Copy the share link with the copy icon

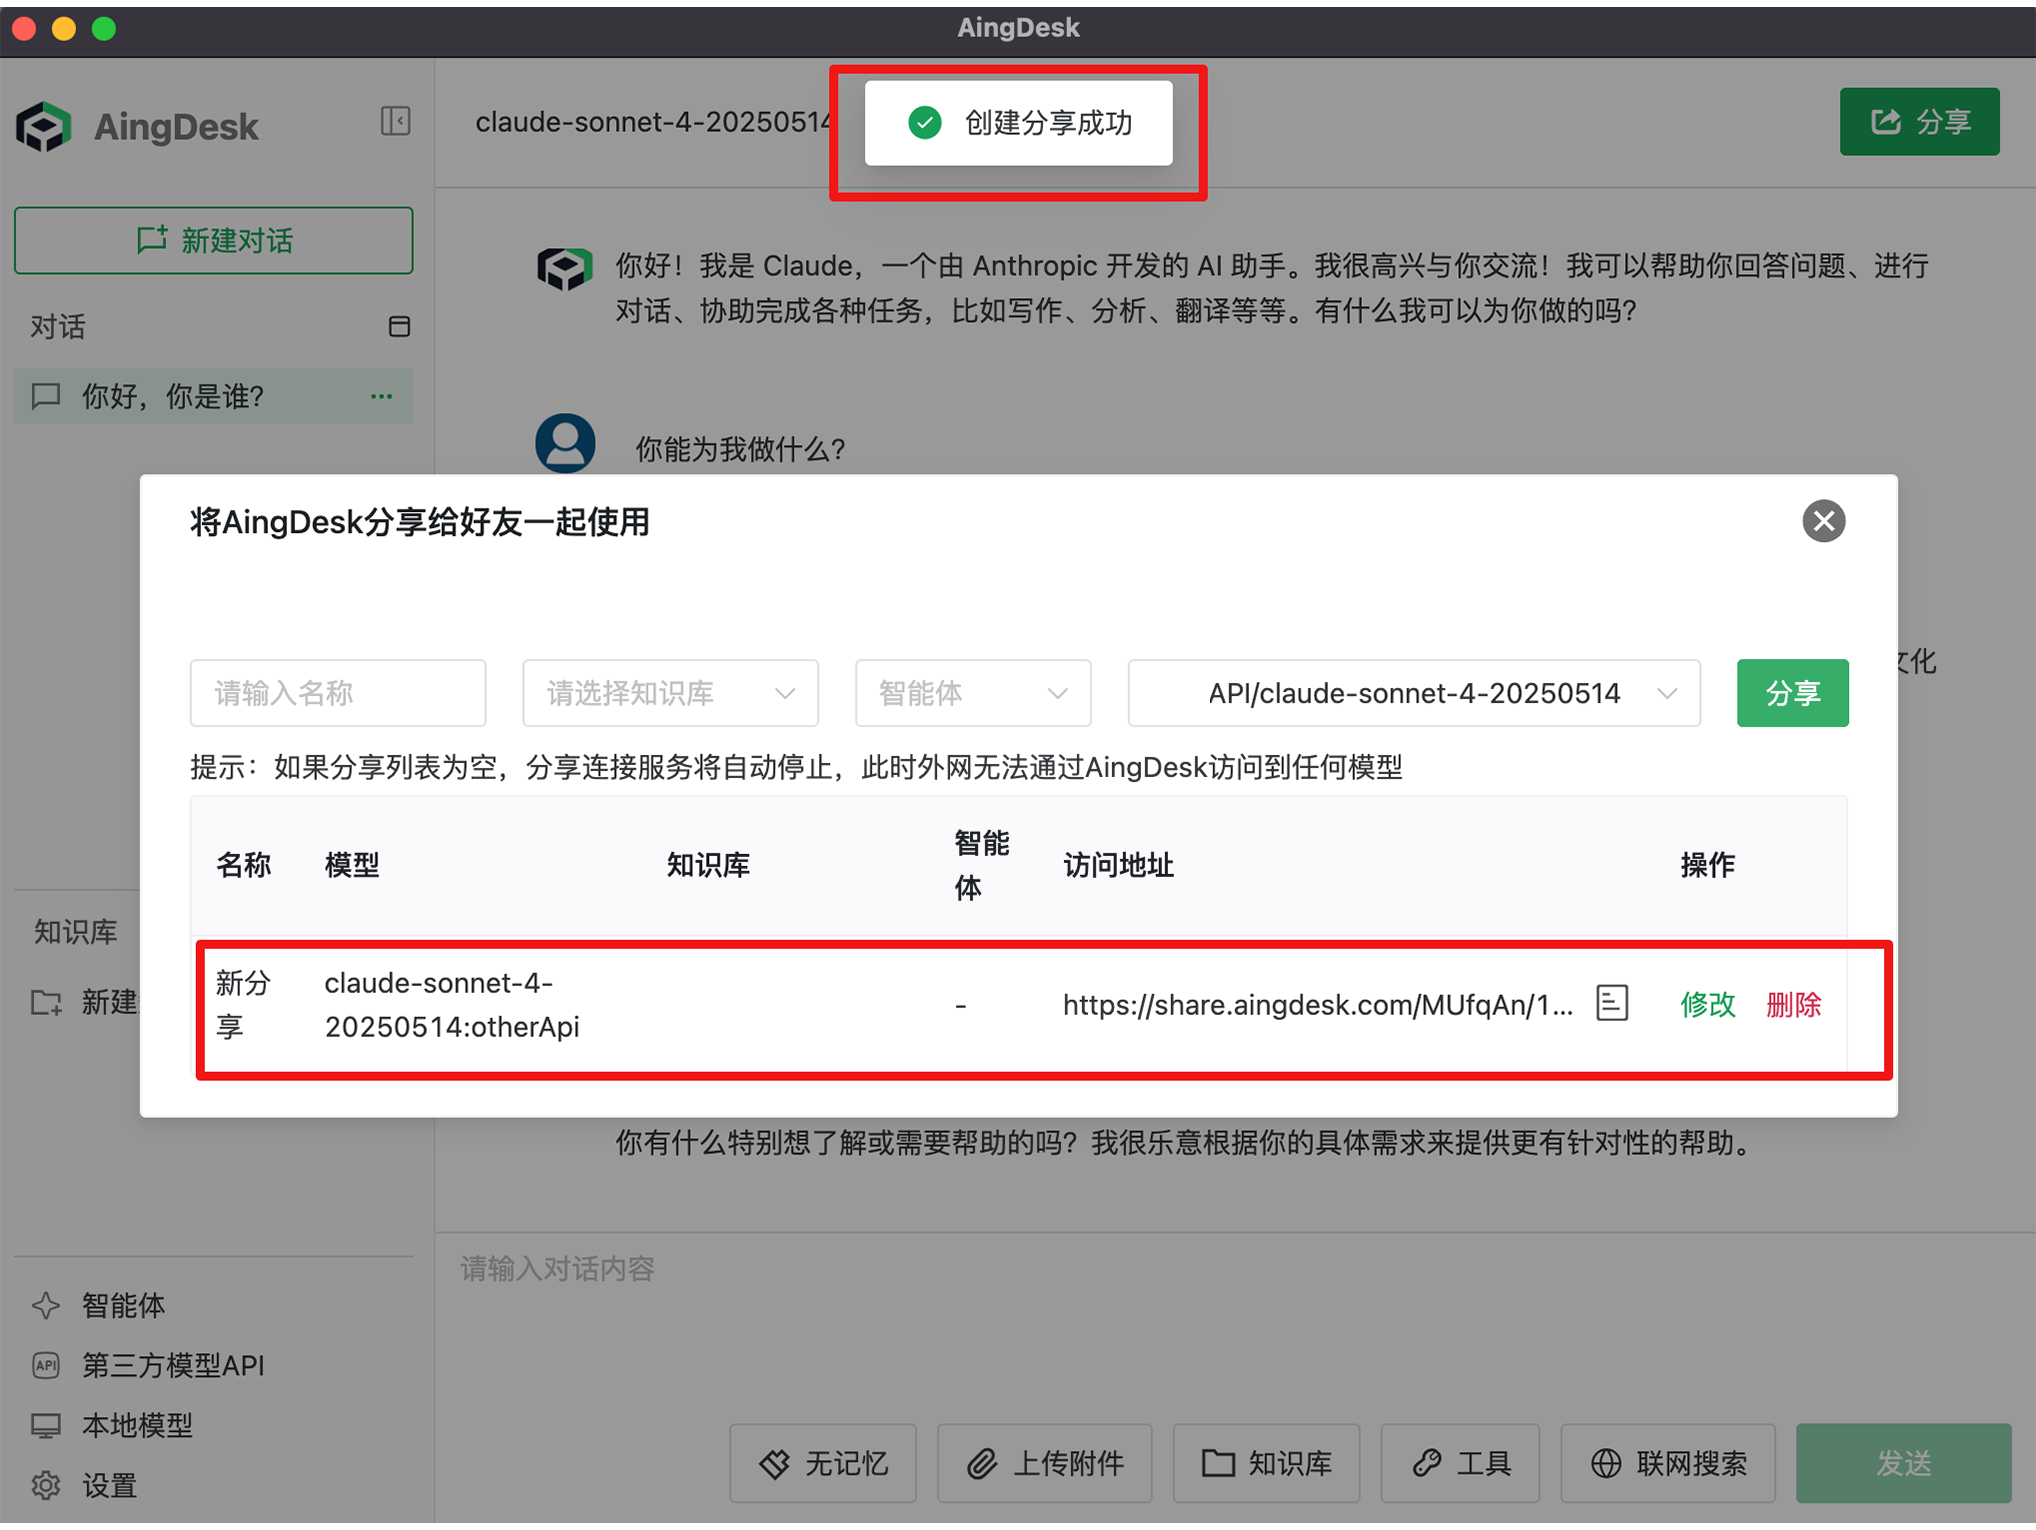(1612, 1003)
